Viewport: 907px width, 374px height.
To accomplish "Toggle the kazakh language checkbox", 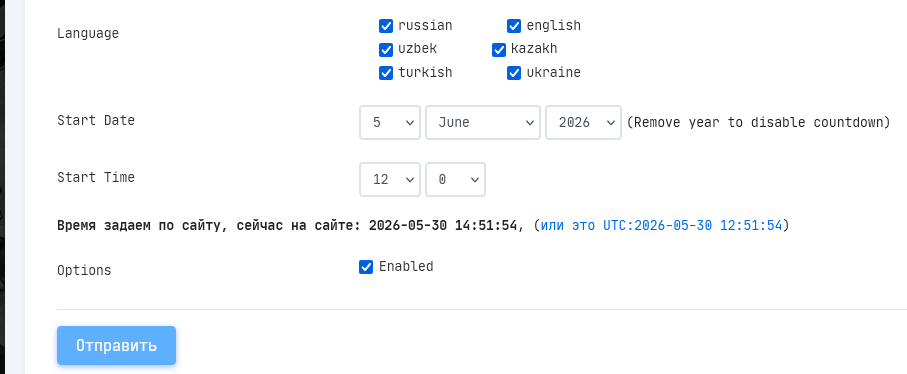I will coord(499,50).
